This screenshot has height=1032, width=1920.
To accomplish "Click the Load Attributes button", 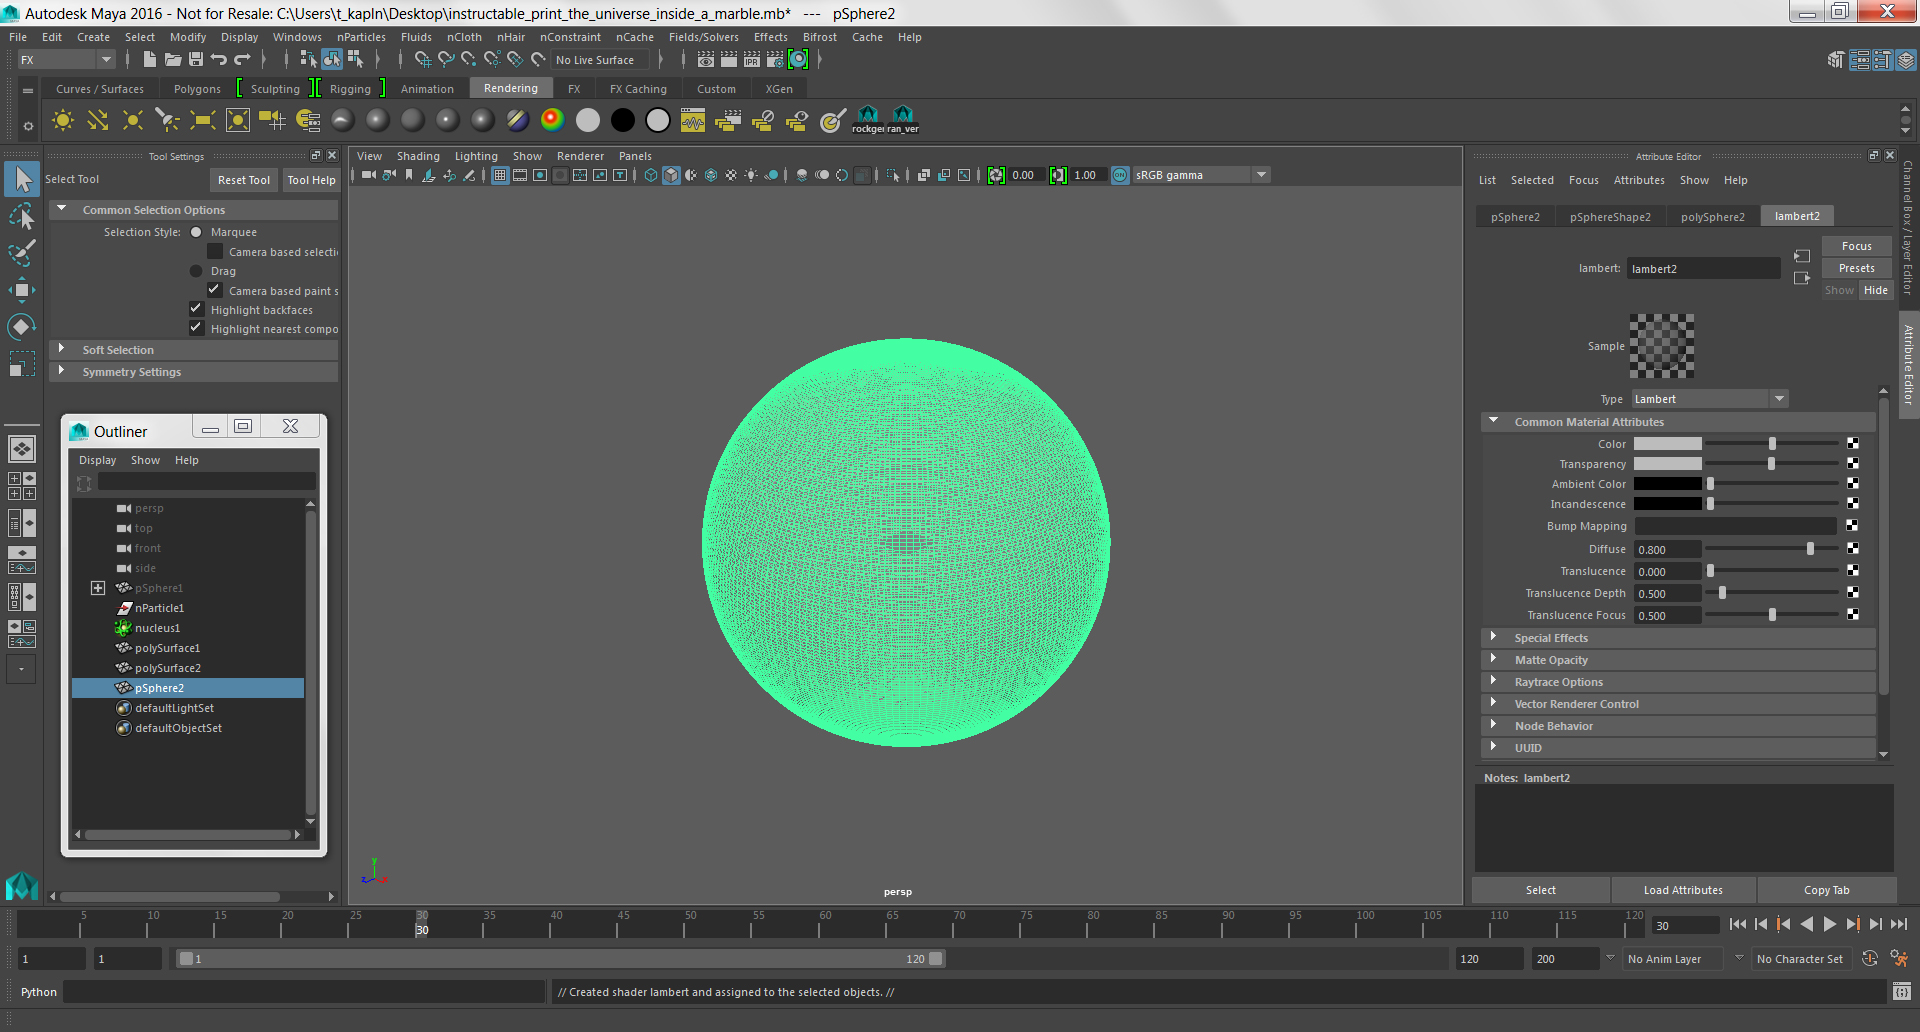I will [x=1683, y=890].
